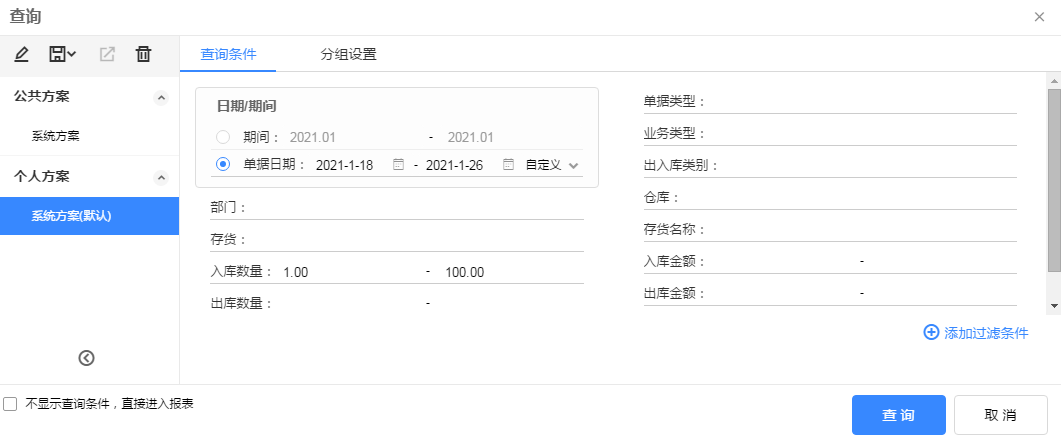Click the edit pencil icon
The height and width of the screenshot is (441, 1061).
(x=21, y=54)
